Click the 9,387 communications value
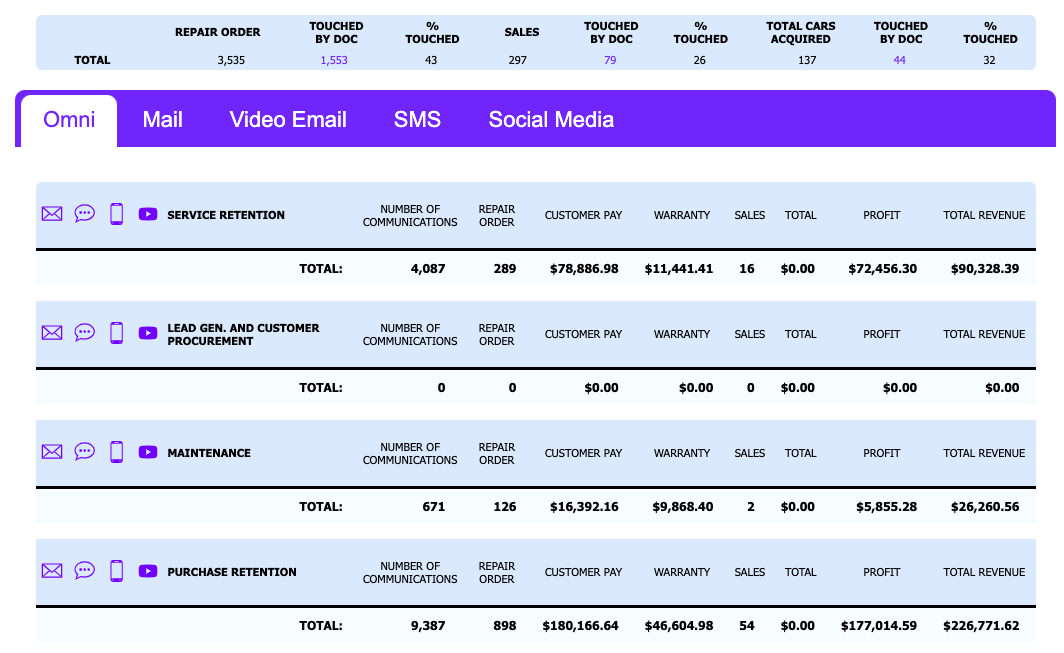 click(x=428, y=626)
